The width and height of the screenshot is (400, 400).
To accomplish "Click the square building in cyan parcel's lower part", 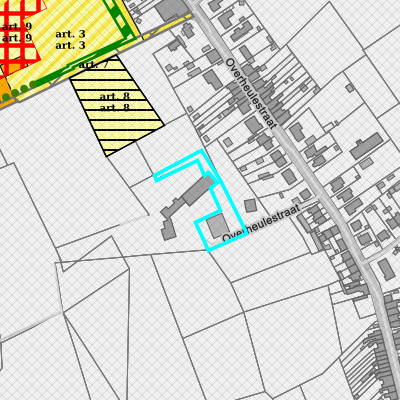I will [x=218, y=226].
